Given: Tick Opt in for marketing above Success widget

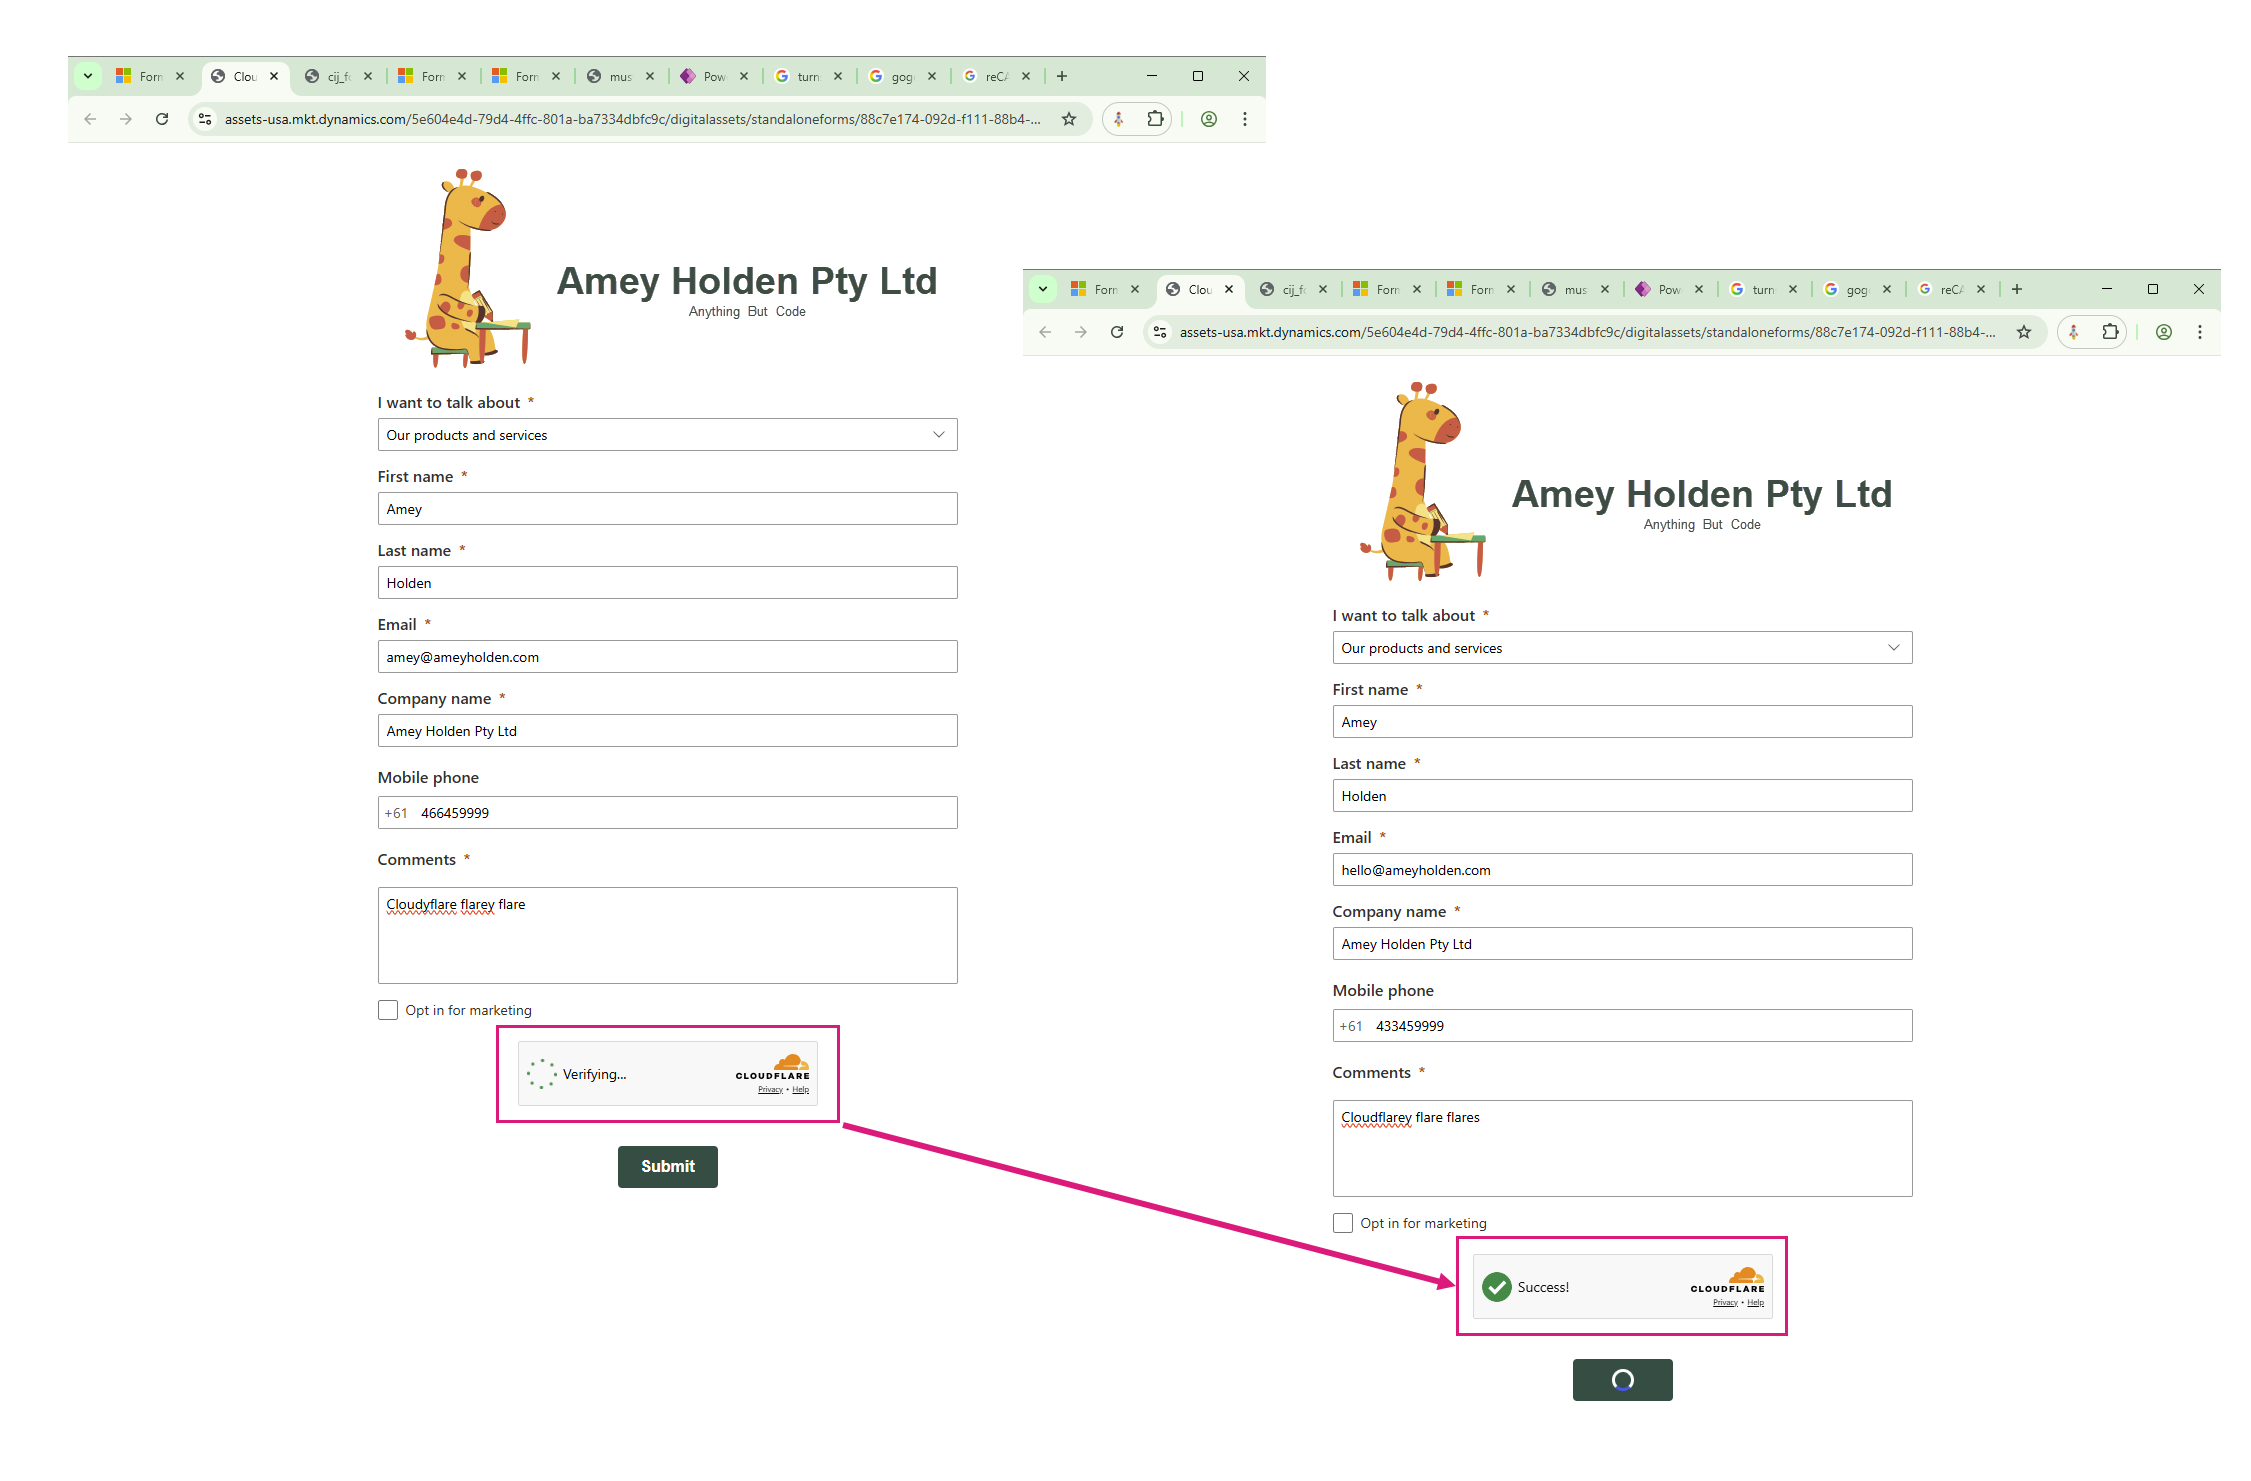Looking at the screenshot, I should point(1343,1223).
